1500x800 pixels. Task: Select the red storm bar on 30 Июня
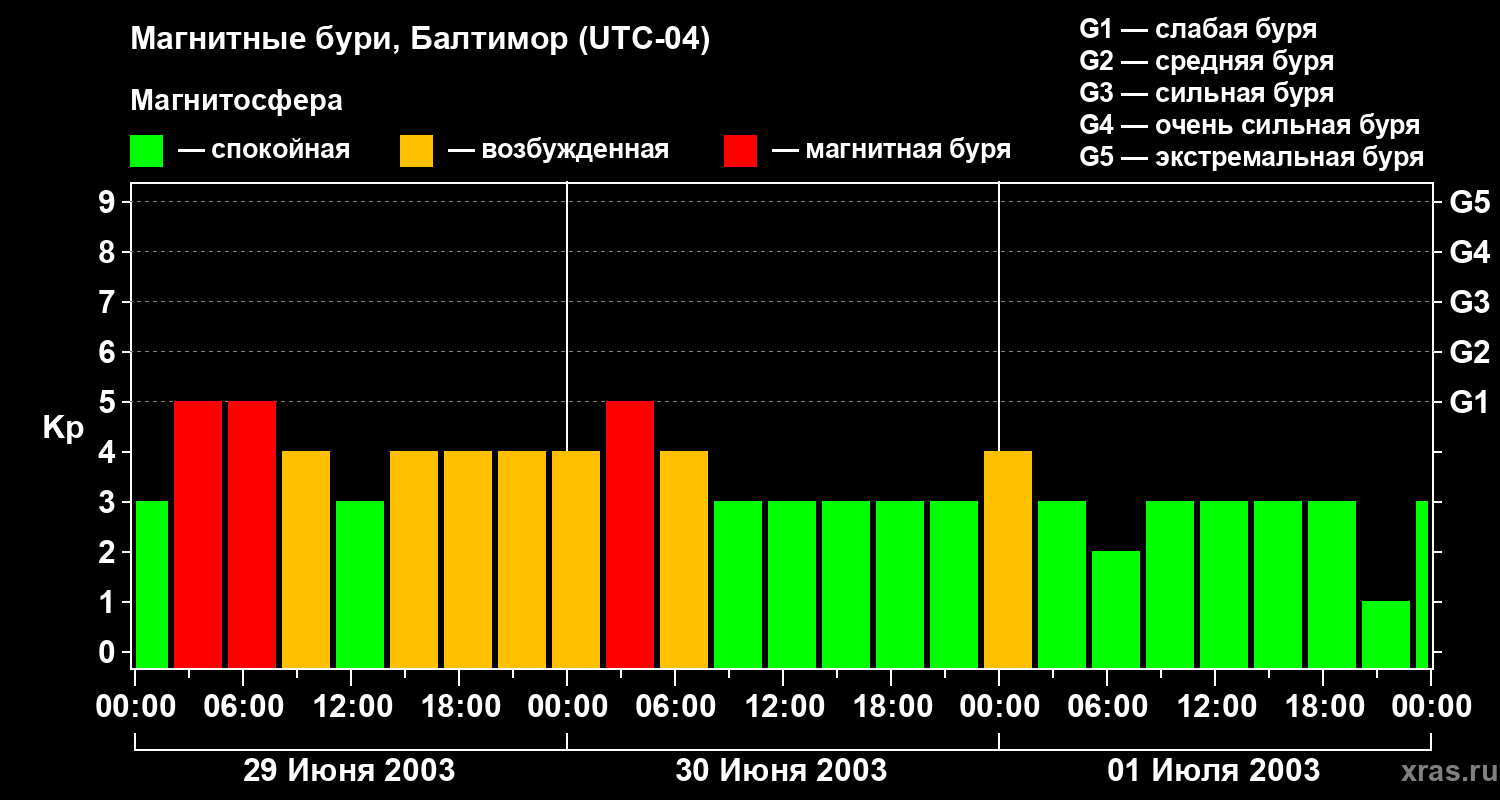pos(630,534)
